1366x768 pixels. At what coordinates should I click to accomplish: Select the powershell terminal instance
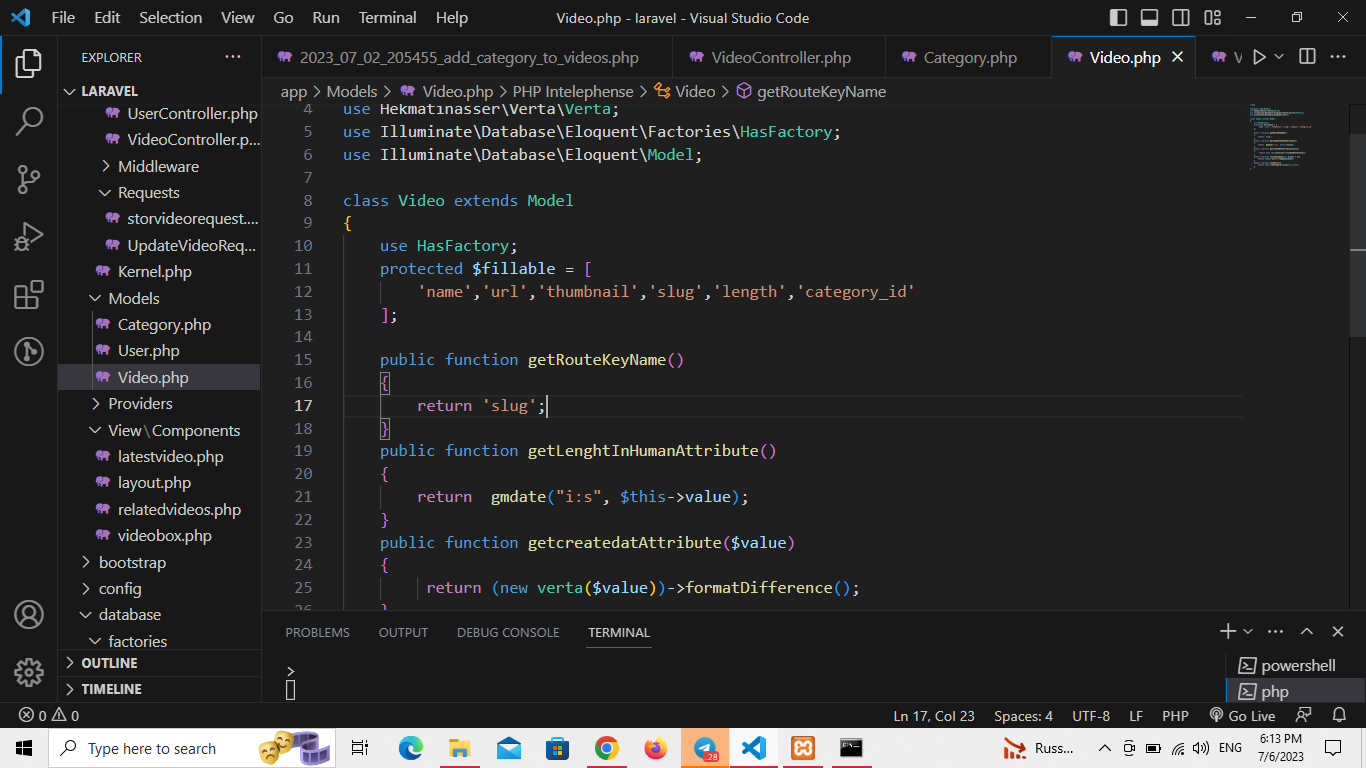1295,665
